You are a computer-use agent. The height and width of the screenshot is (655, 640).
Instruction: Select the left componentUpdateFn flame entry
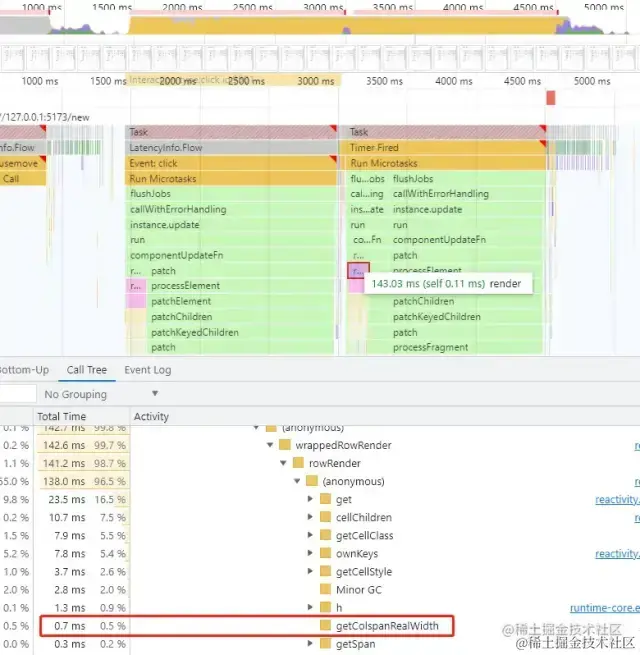pos(231,255)
